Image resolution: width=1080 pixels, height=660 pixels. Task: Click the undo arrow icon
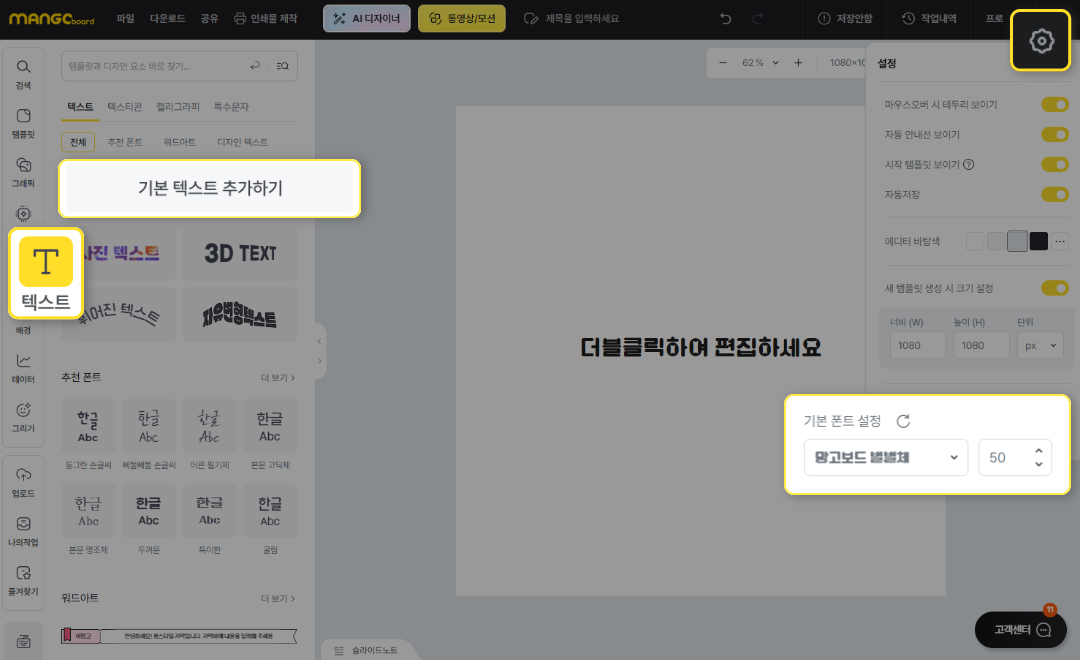(726, 19)
